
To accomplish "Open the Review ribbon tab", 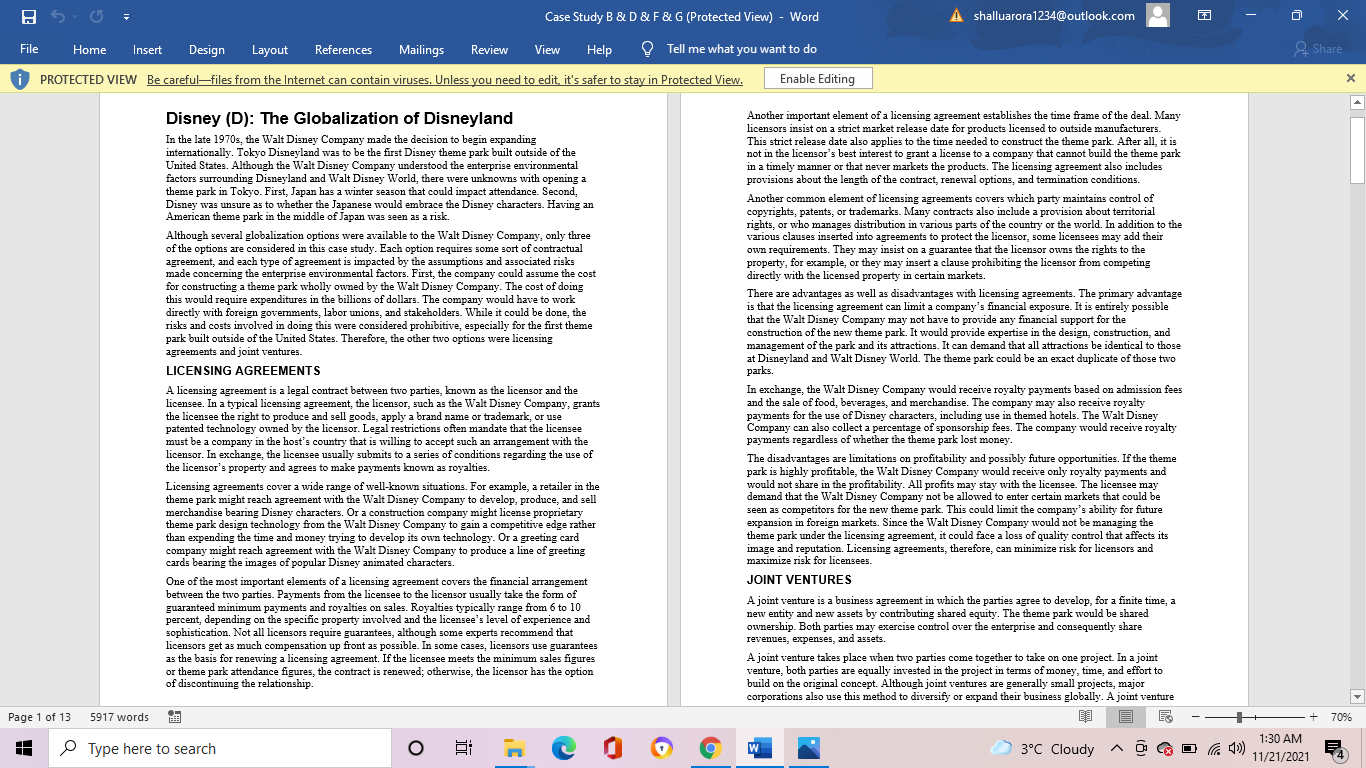I will point(489,49).
